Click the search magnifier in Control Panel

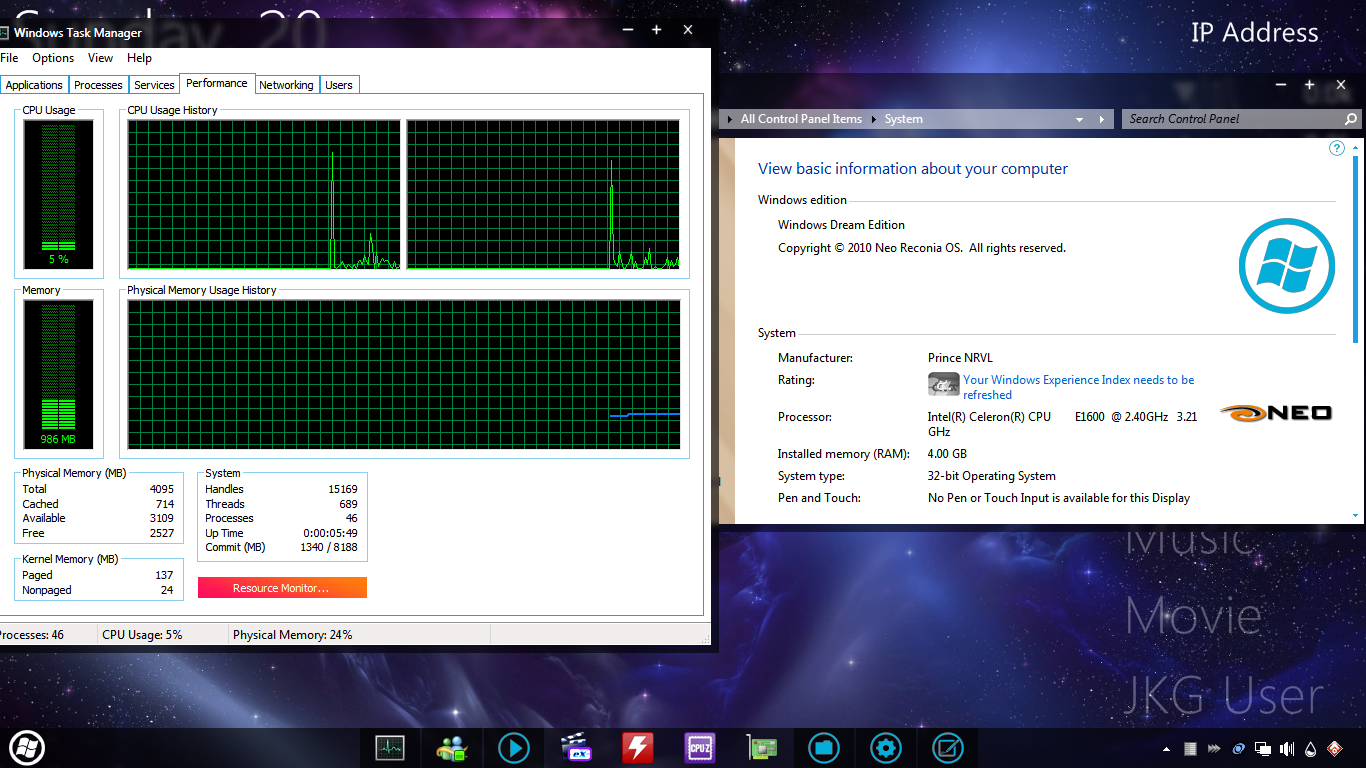[x=1351, y=119]
